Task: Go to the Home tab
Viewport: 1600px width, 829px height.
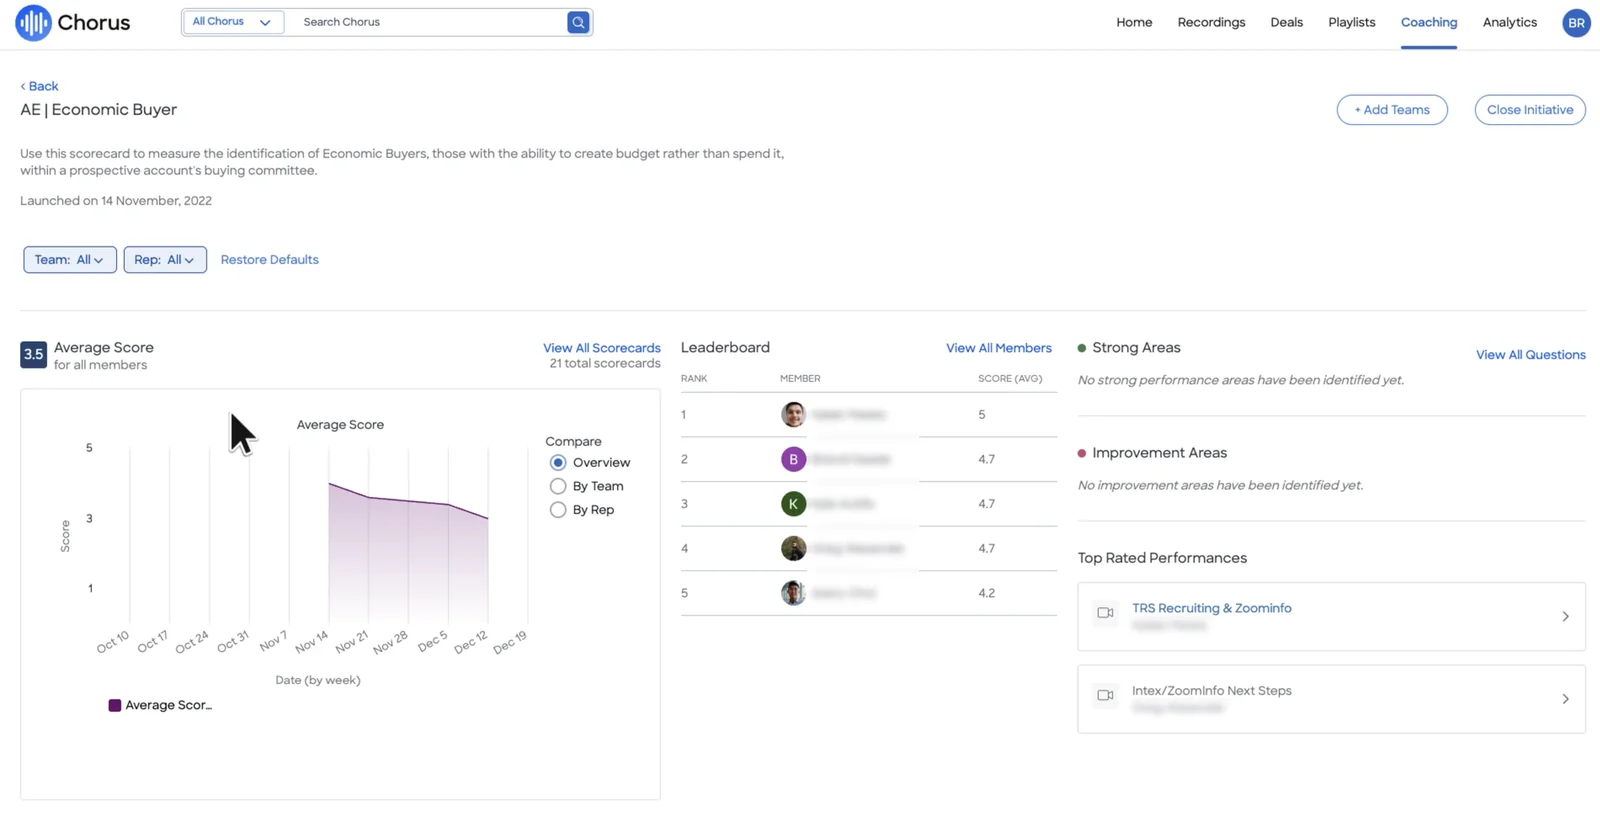Action: coord(1134,22)
